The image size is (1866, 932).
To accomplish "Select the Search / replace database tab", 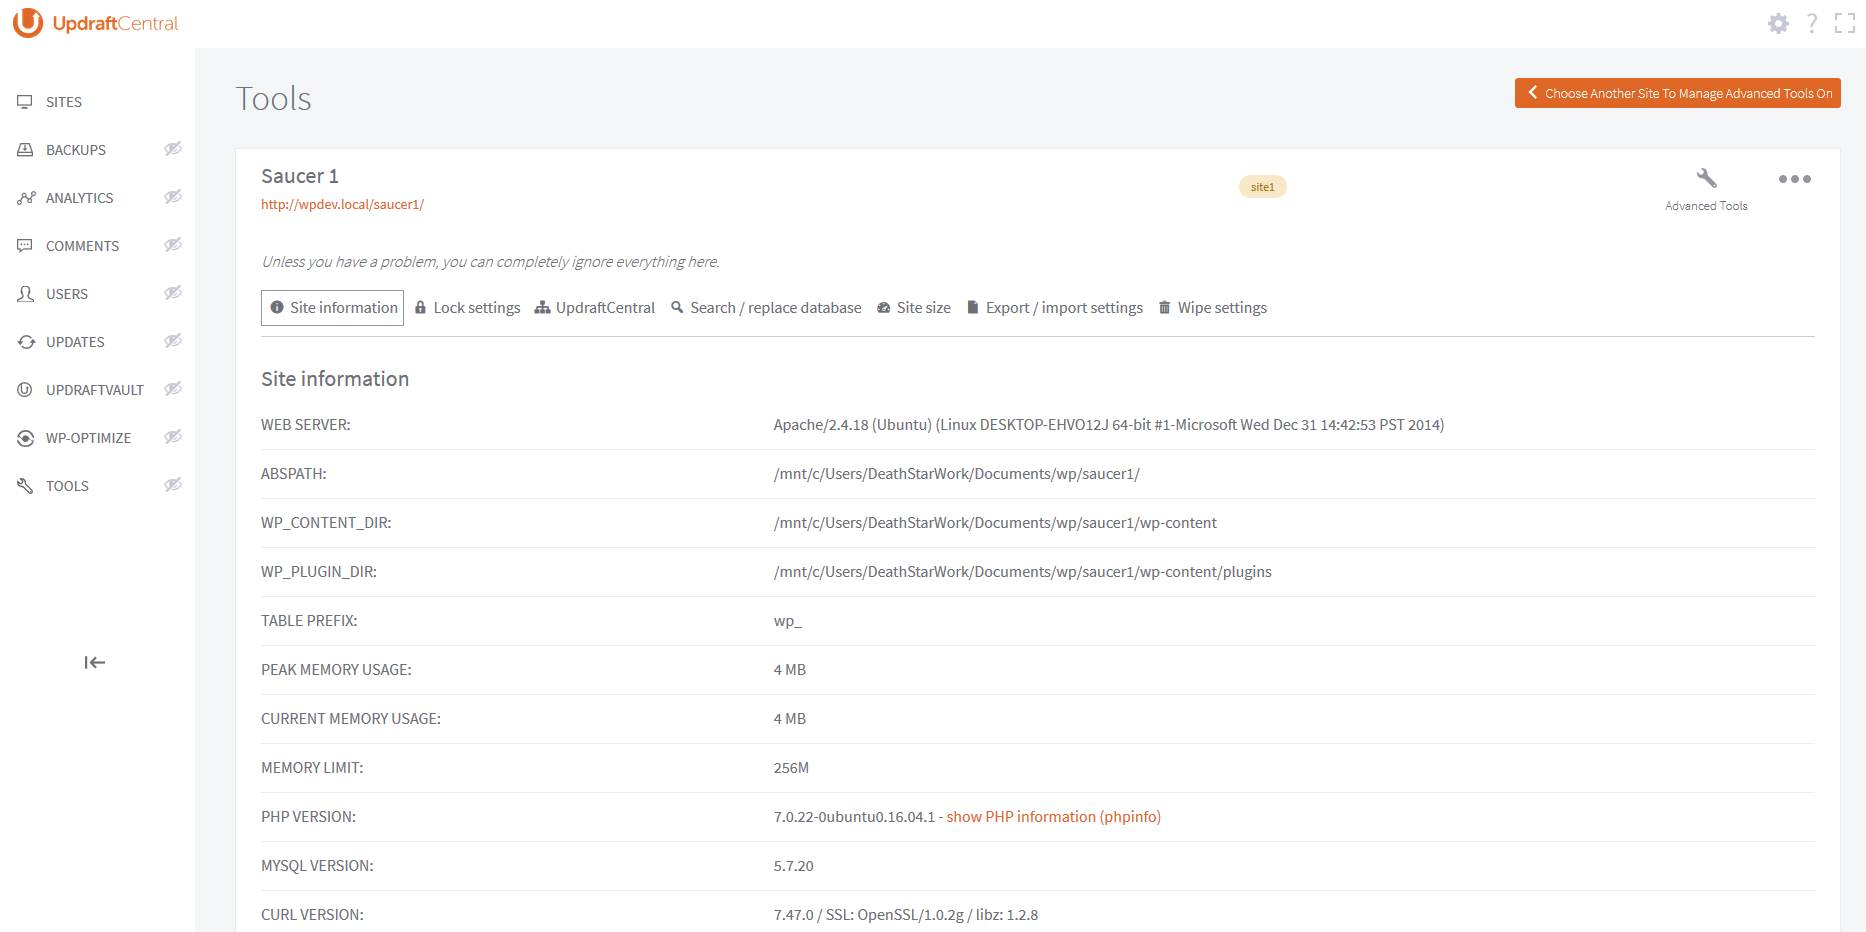I will pos(766,308).
